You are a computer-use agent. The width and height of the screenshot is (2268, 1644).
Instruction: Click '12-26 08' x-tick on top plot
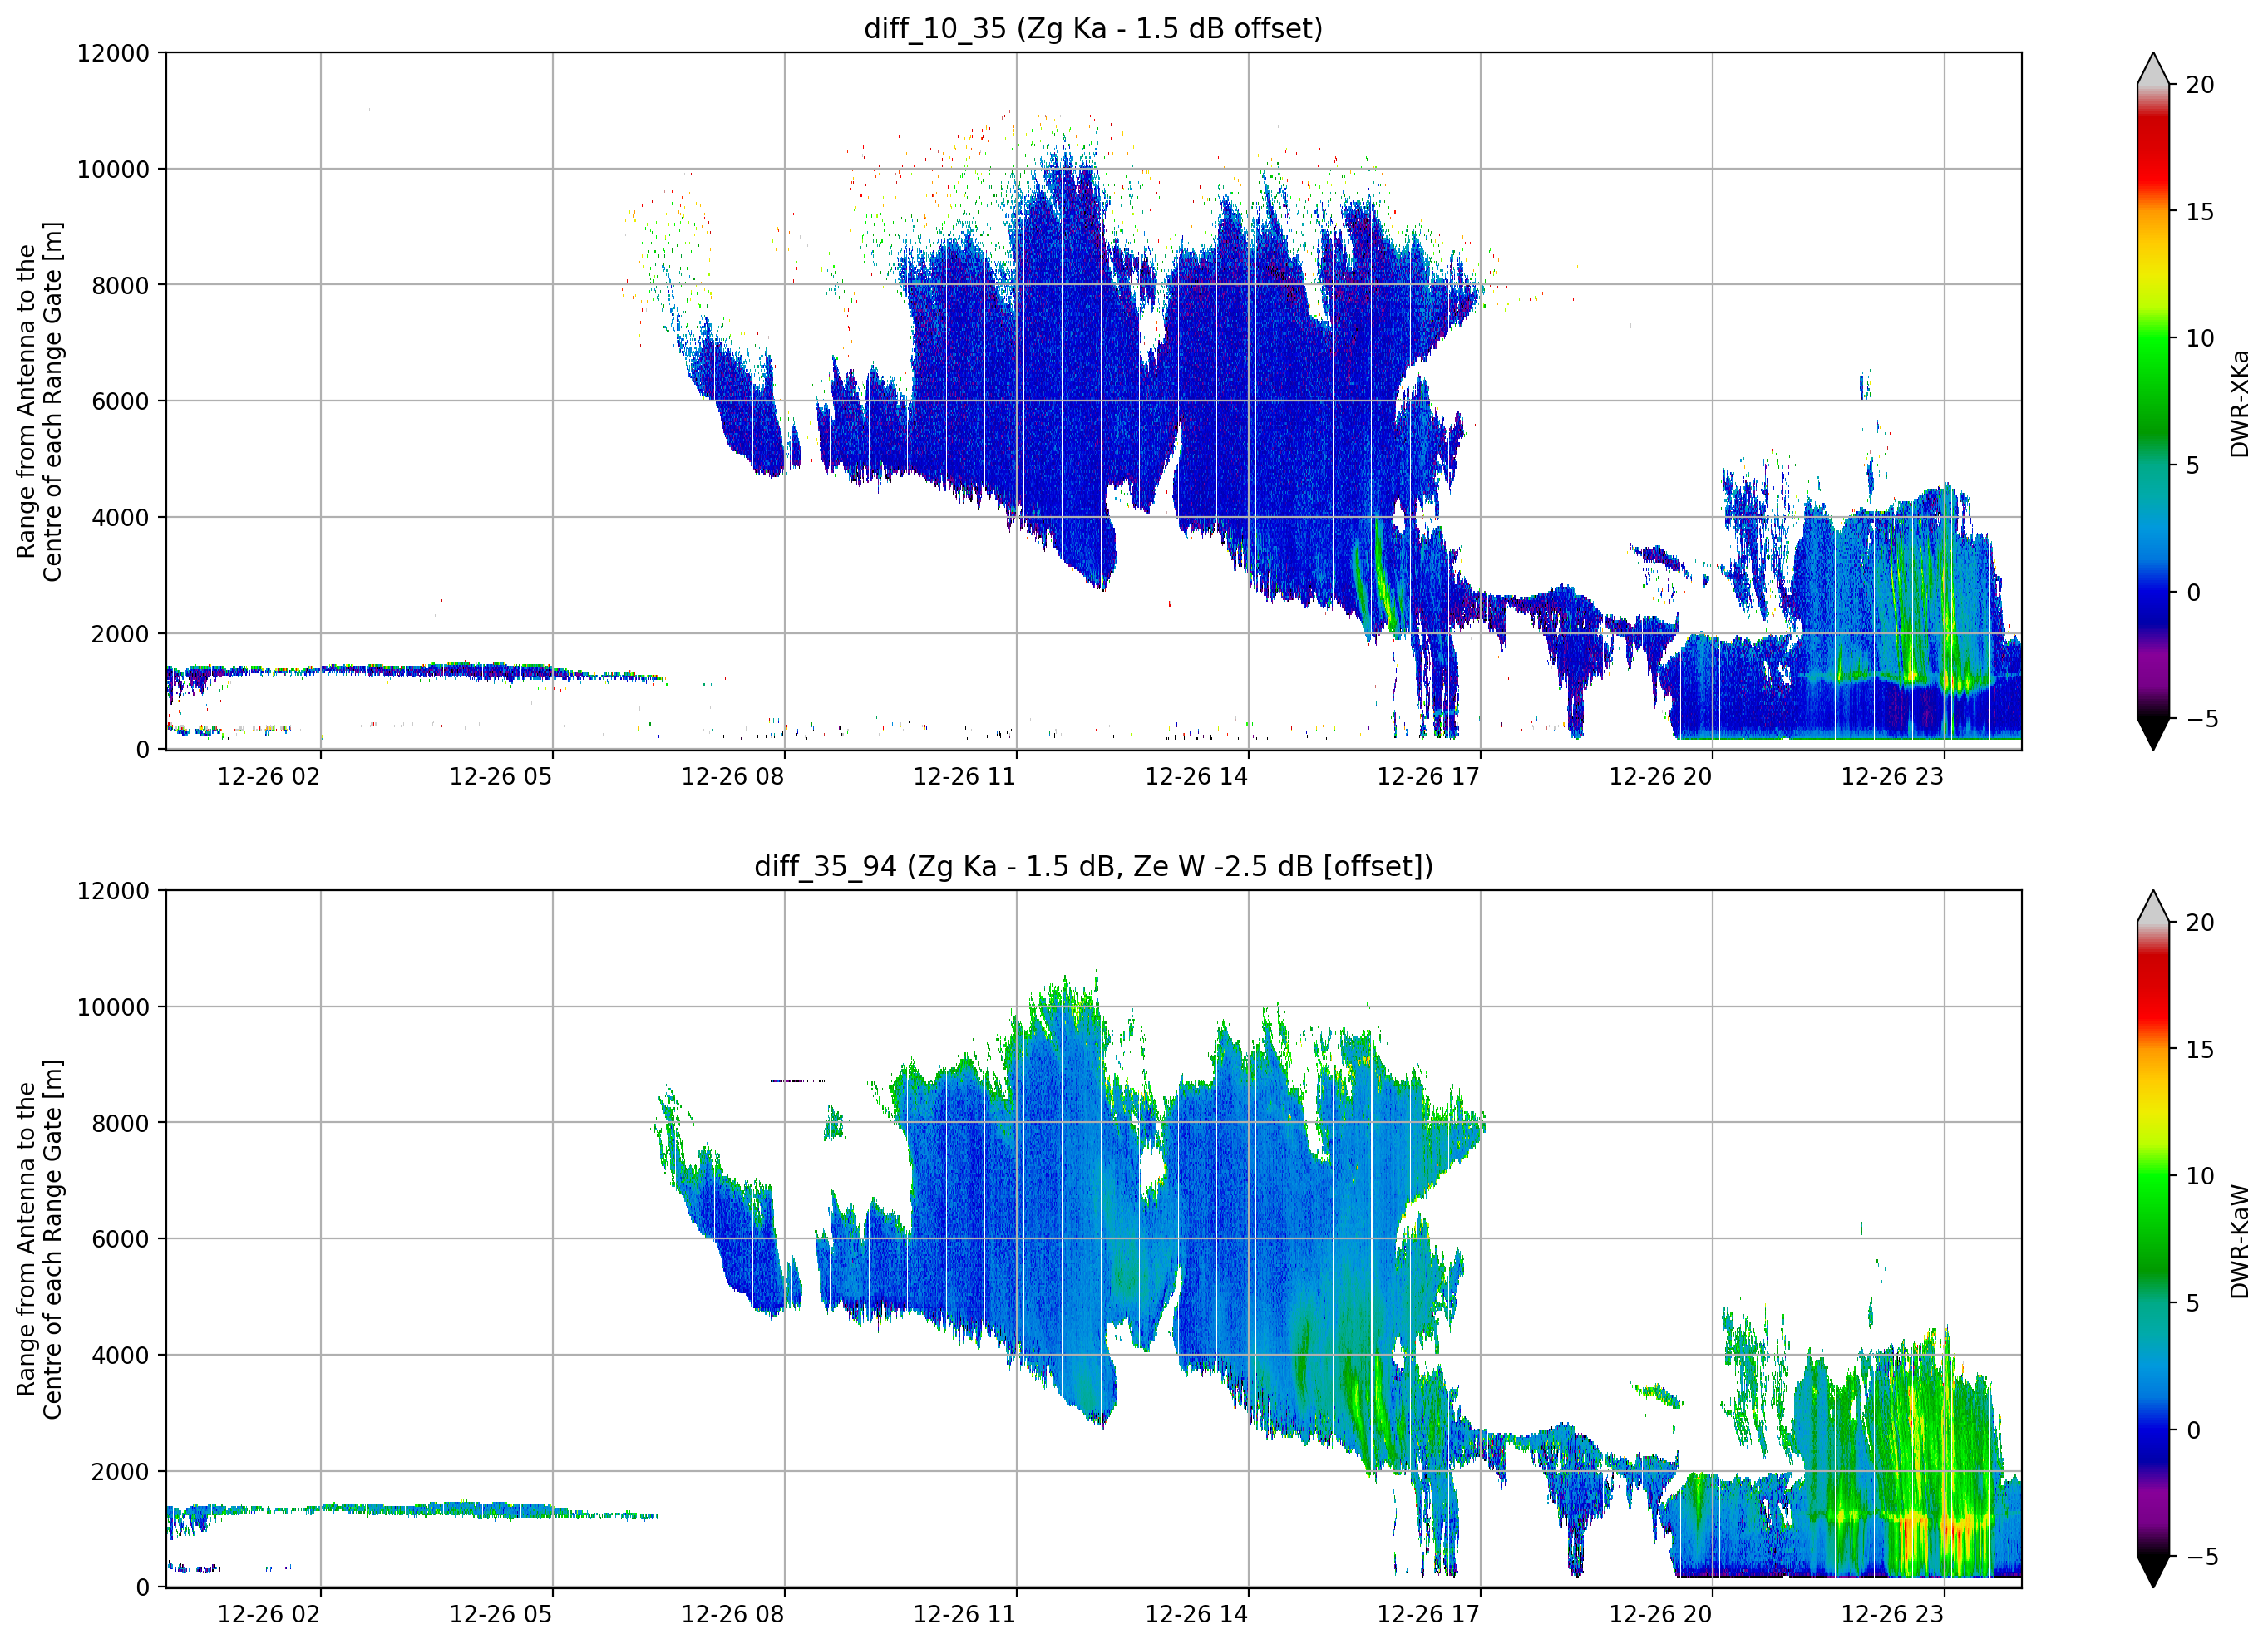pos(733,777)
